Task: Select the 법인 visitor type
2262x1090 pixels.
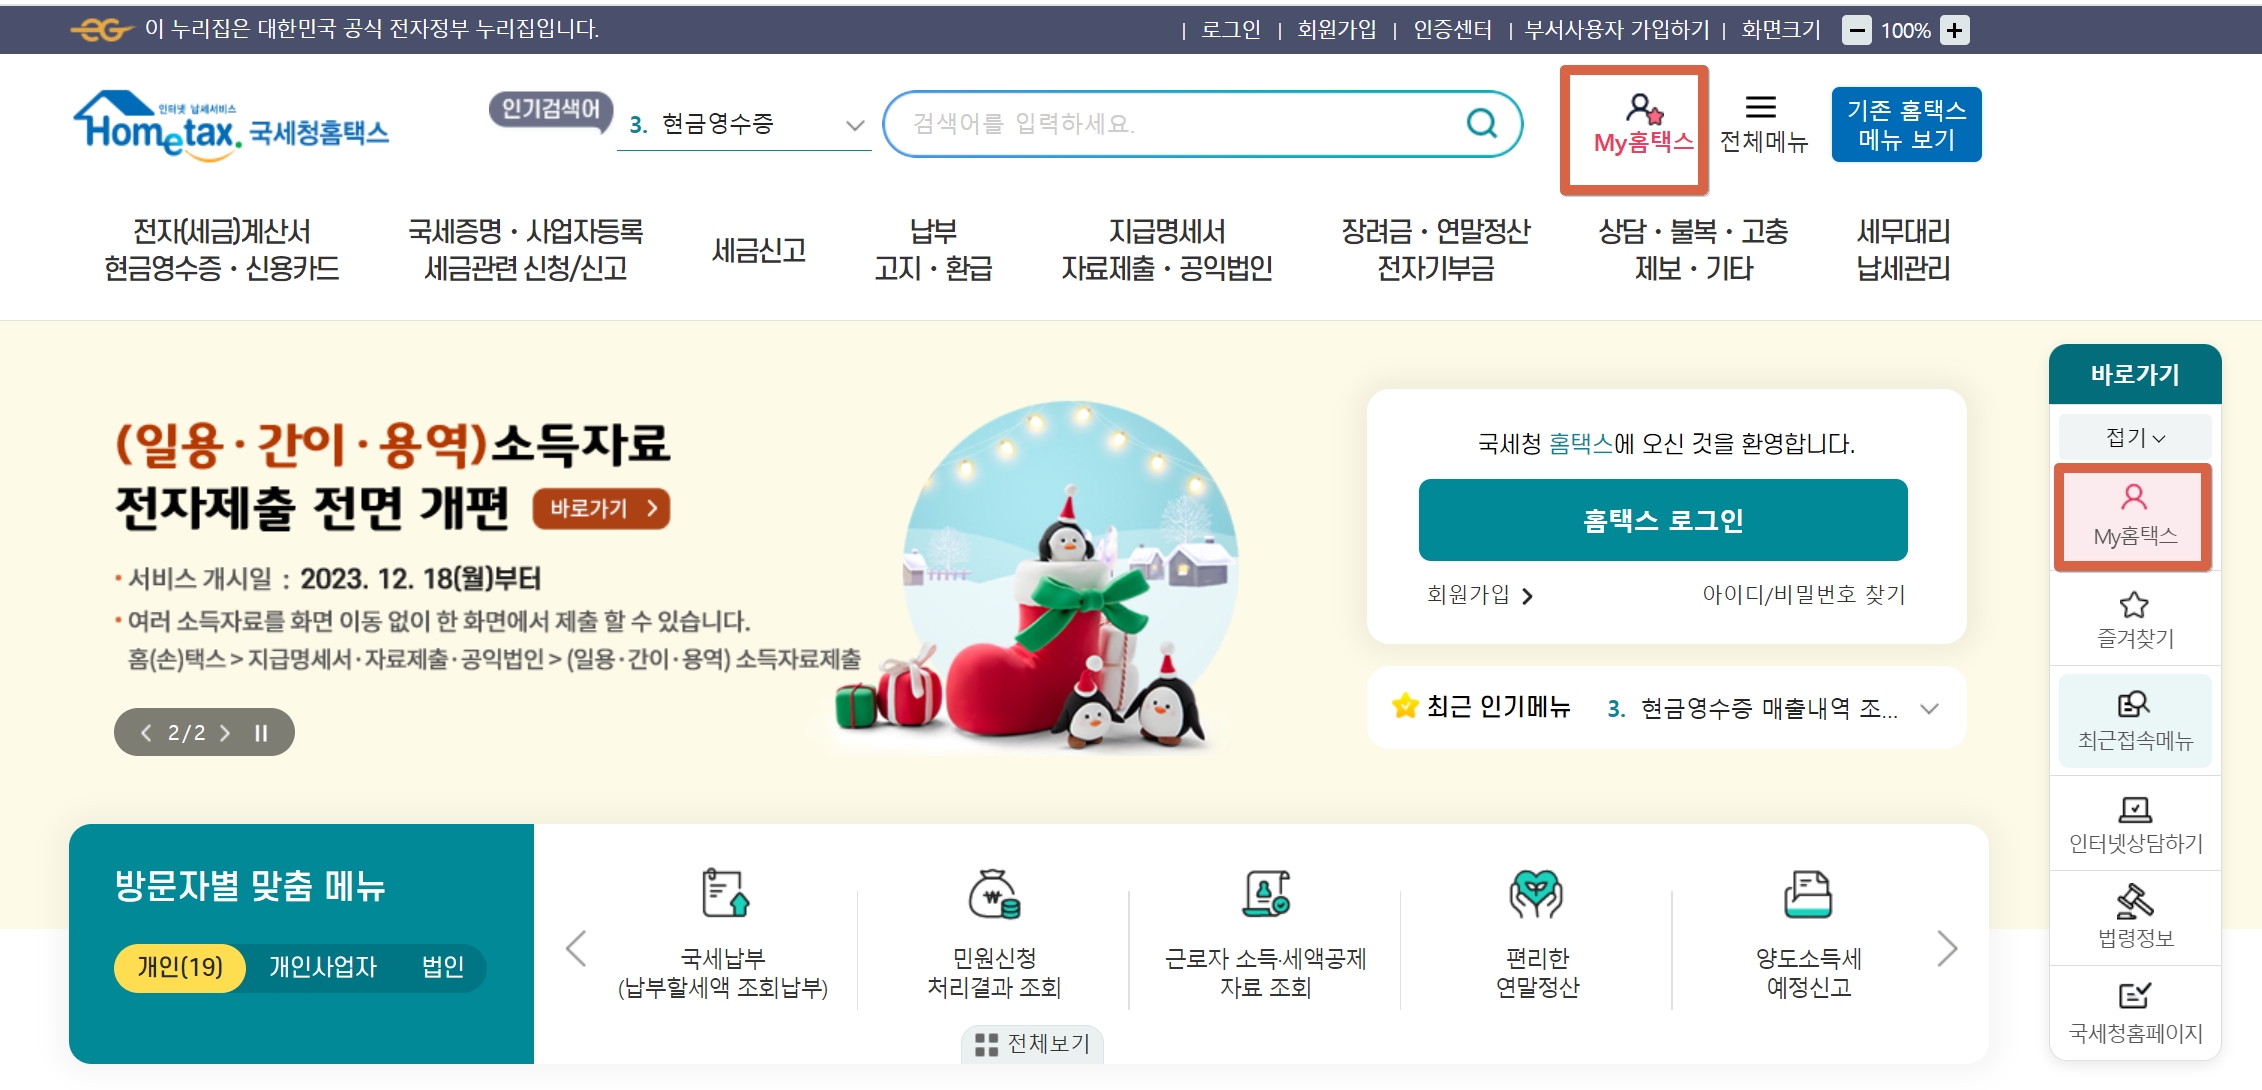Action: click(x=443, y=967)
